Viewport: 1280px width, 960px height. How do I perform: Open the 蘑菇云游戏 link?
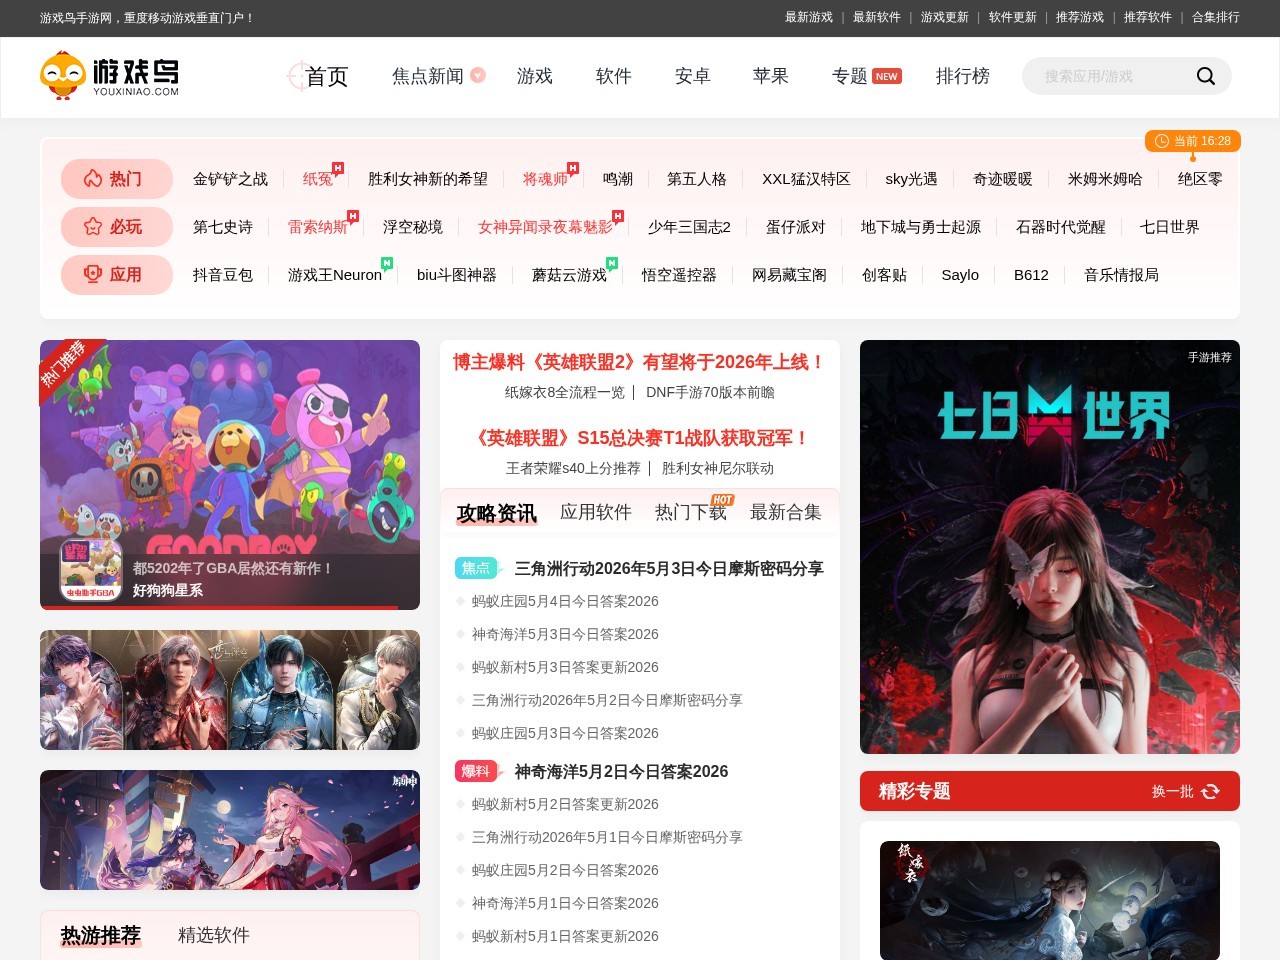[569, 275]
